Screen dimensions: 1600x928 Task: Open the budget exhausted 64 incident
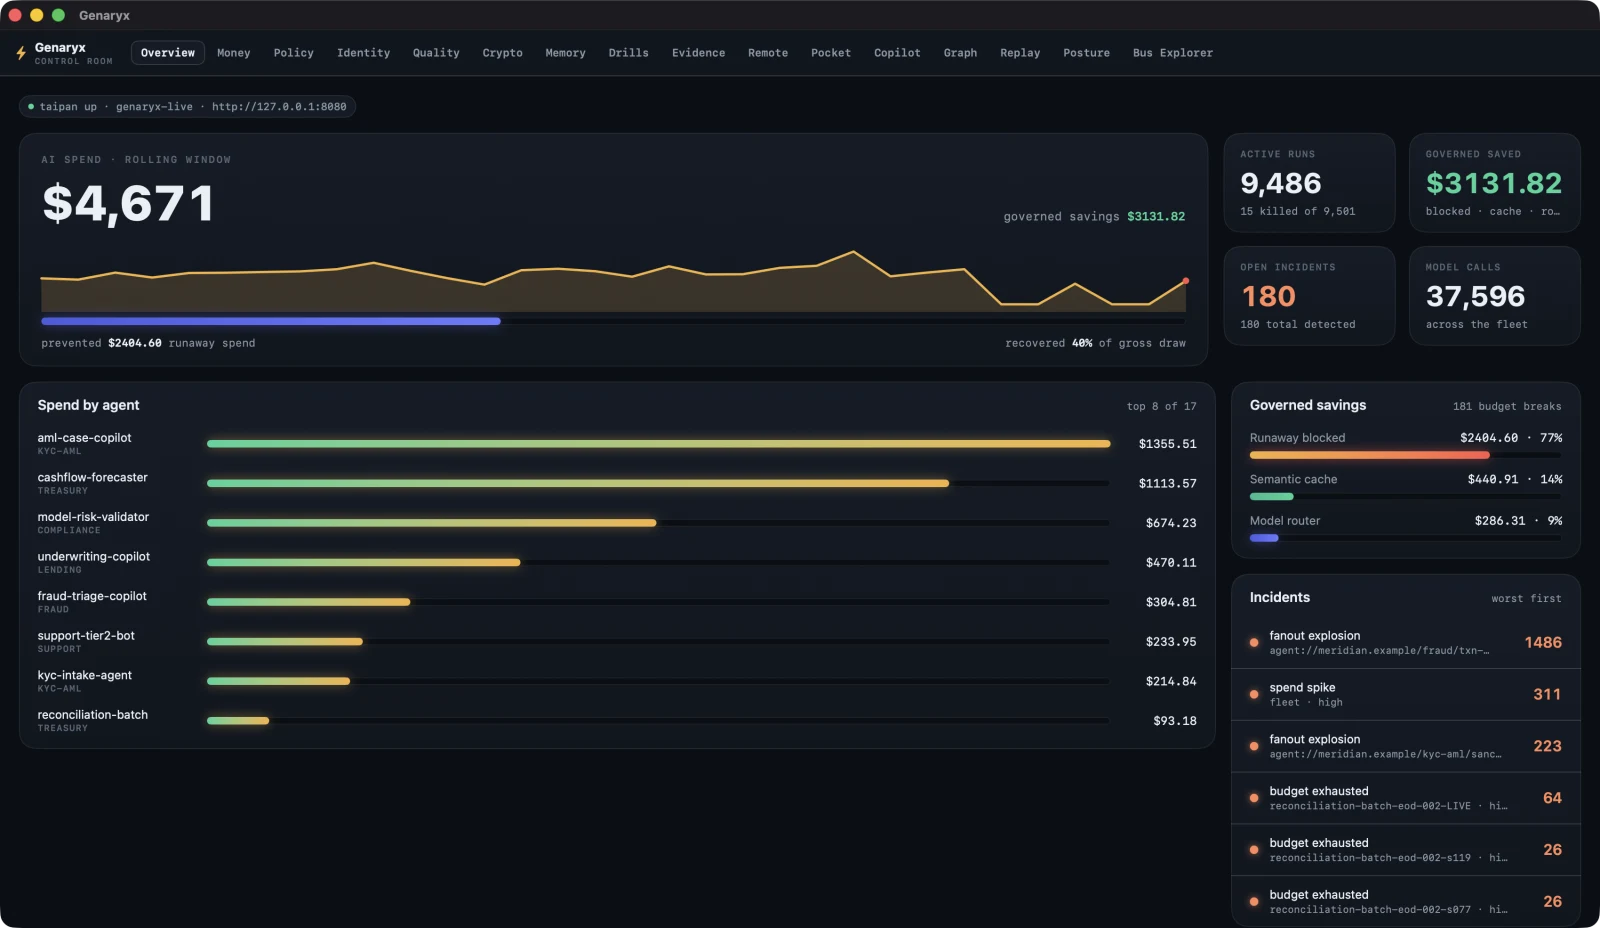[1406, 798]
